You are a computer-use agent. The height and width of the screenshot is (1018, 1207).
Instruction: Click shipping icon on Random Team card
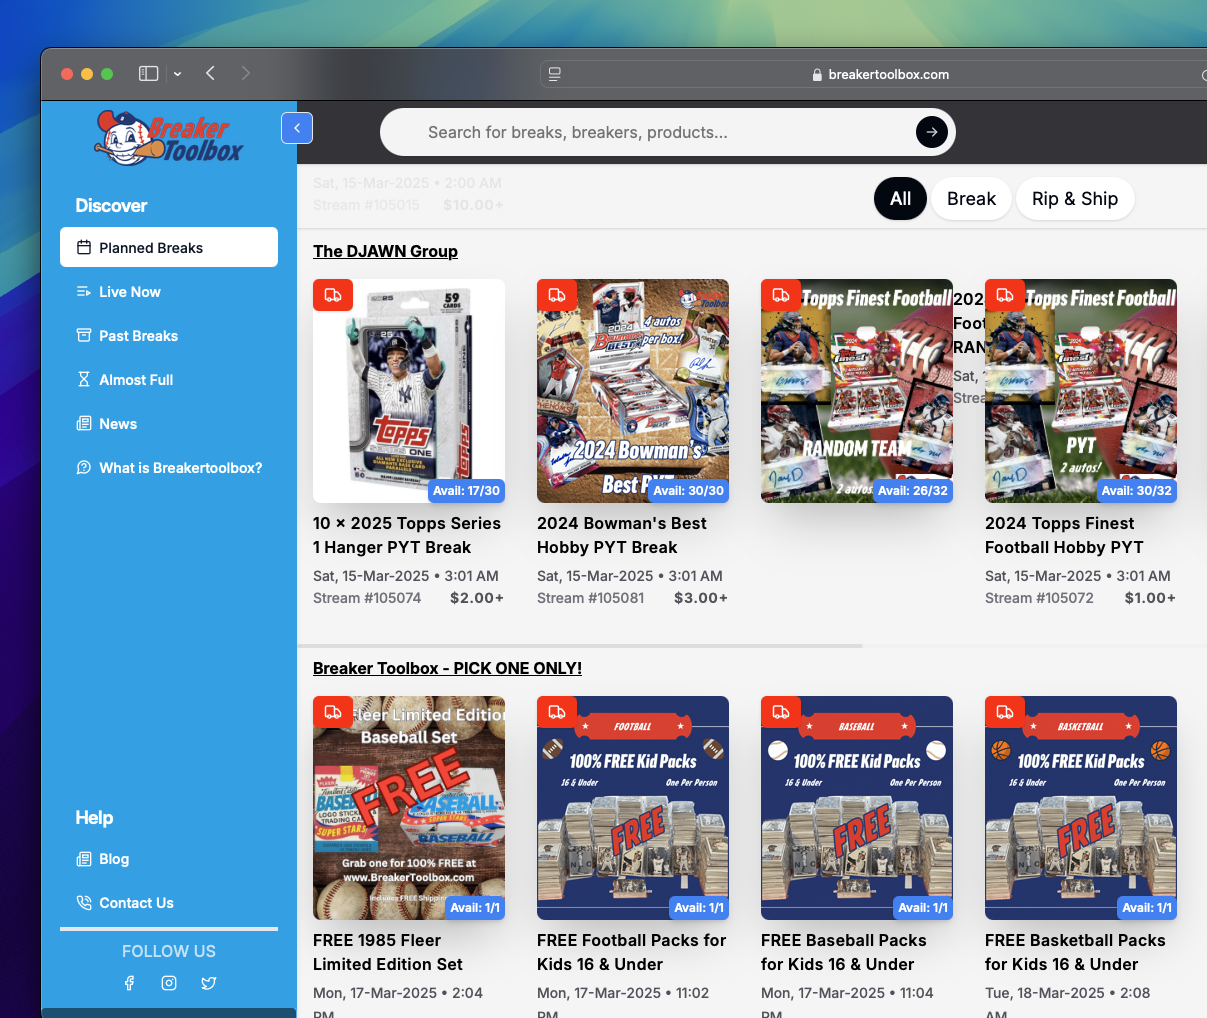(781, 295)
